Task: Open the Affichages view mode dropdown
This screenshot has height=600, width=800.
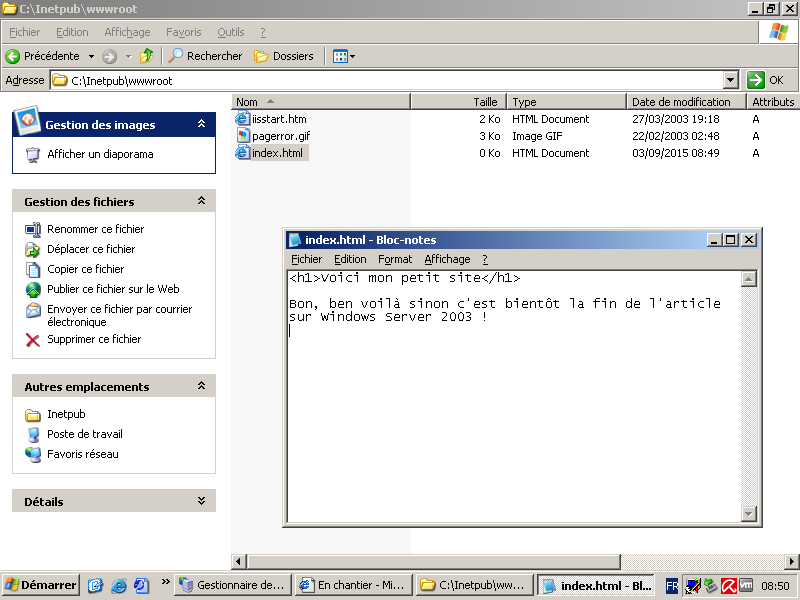Action: [343, 56]
